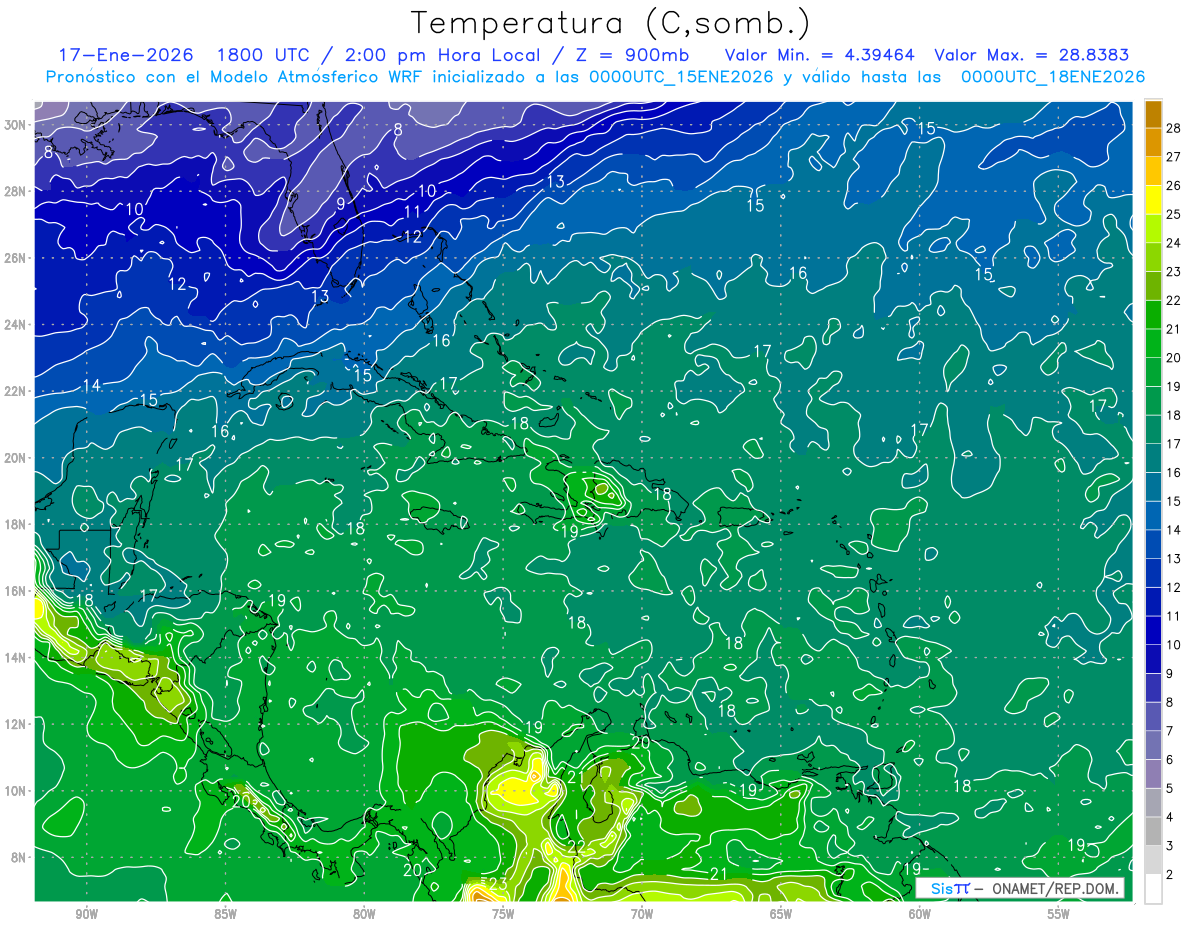
Task: Click the title 'Temperatura (C,somb.)'
Action: point(611,23)
